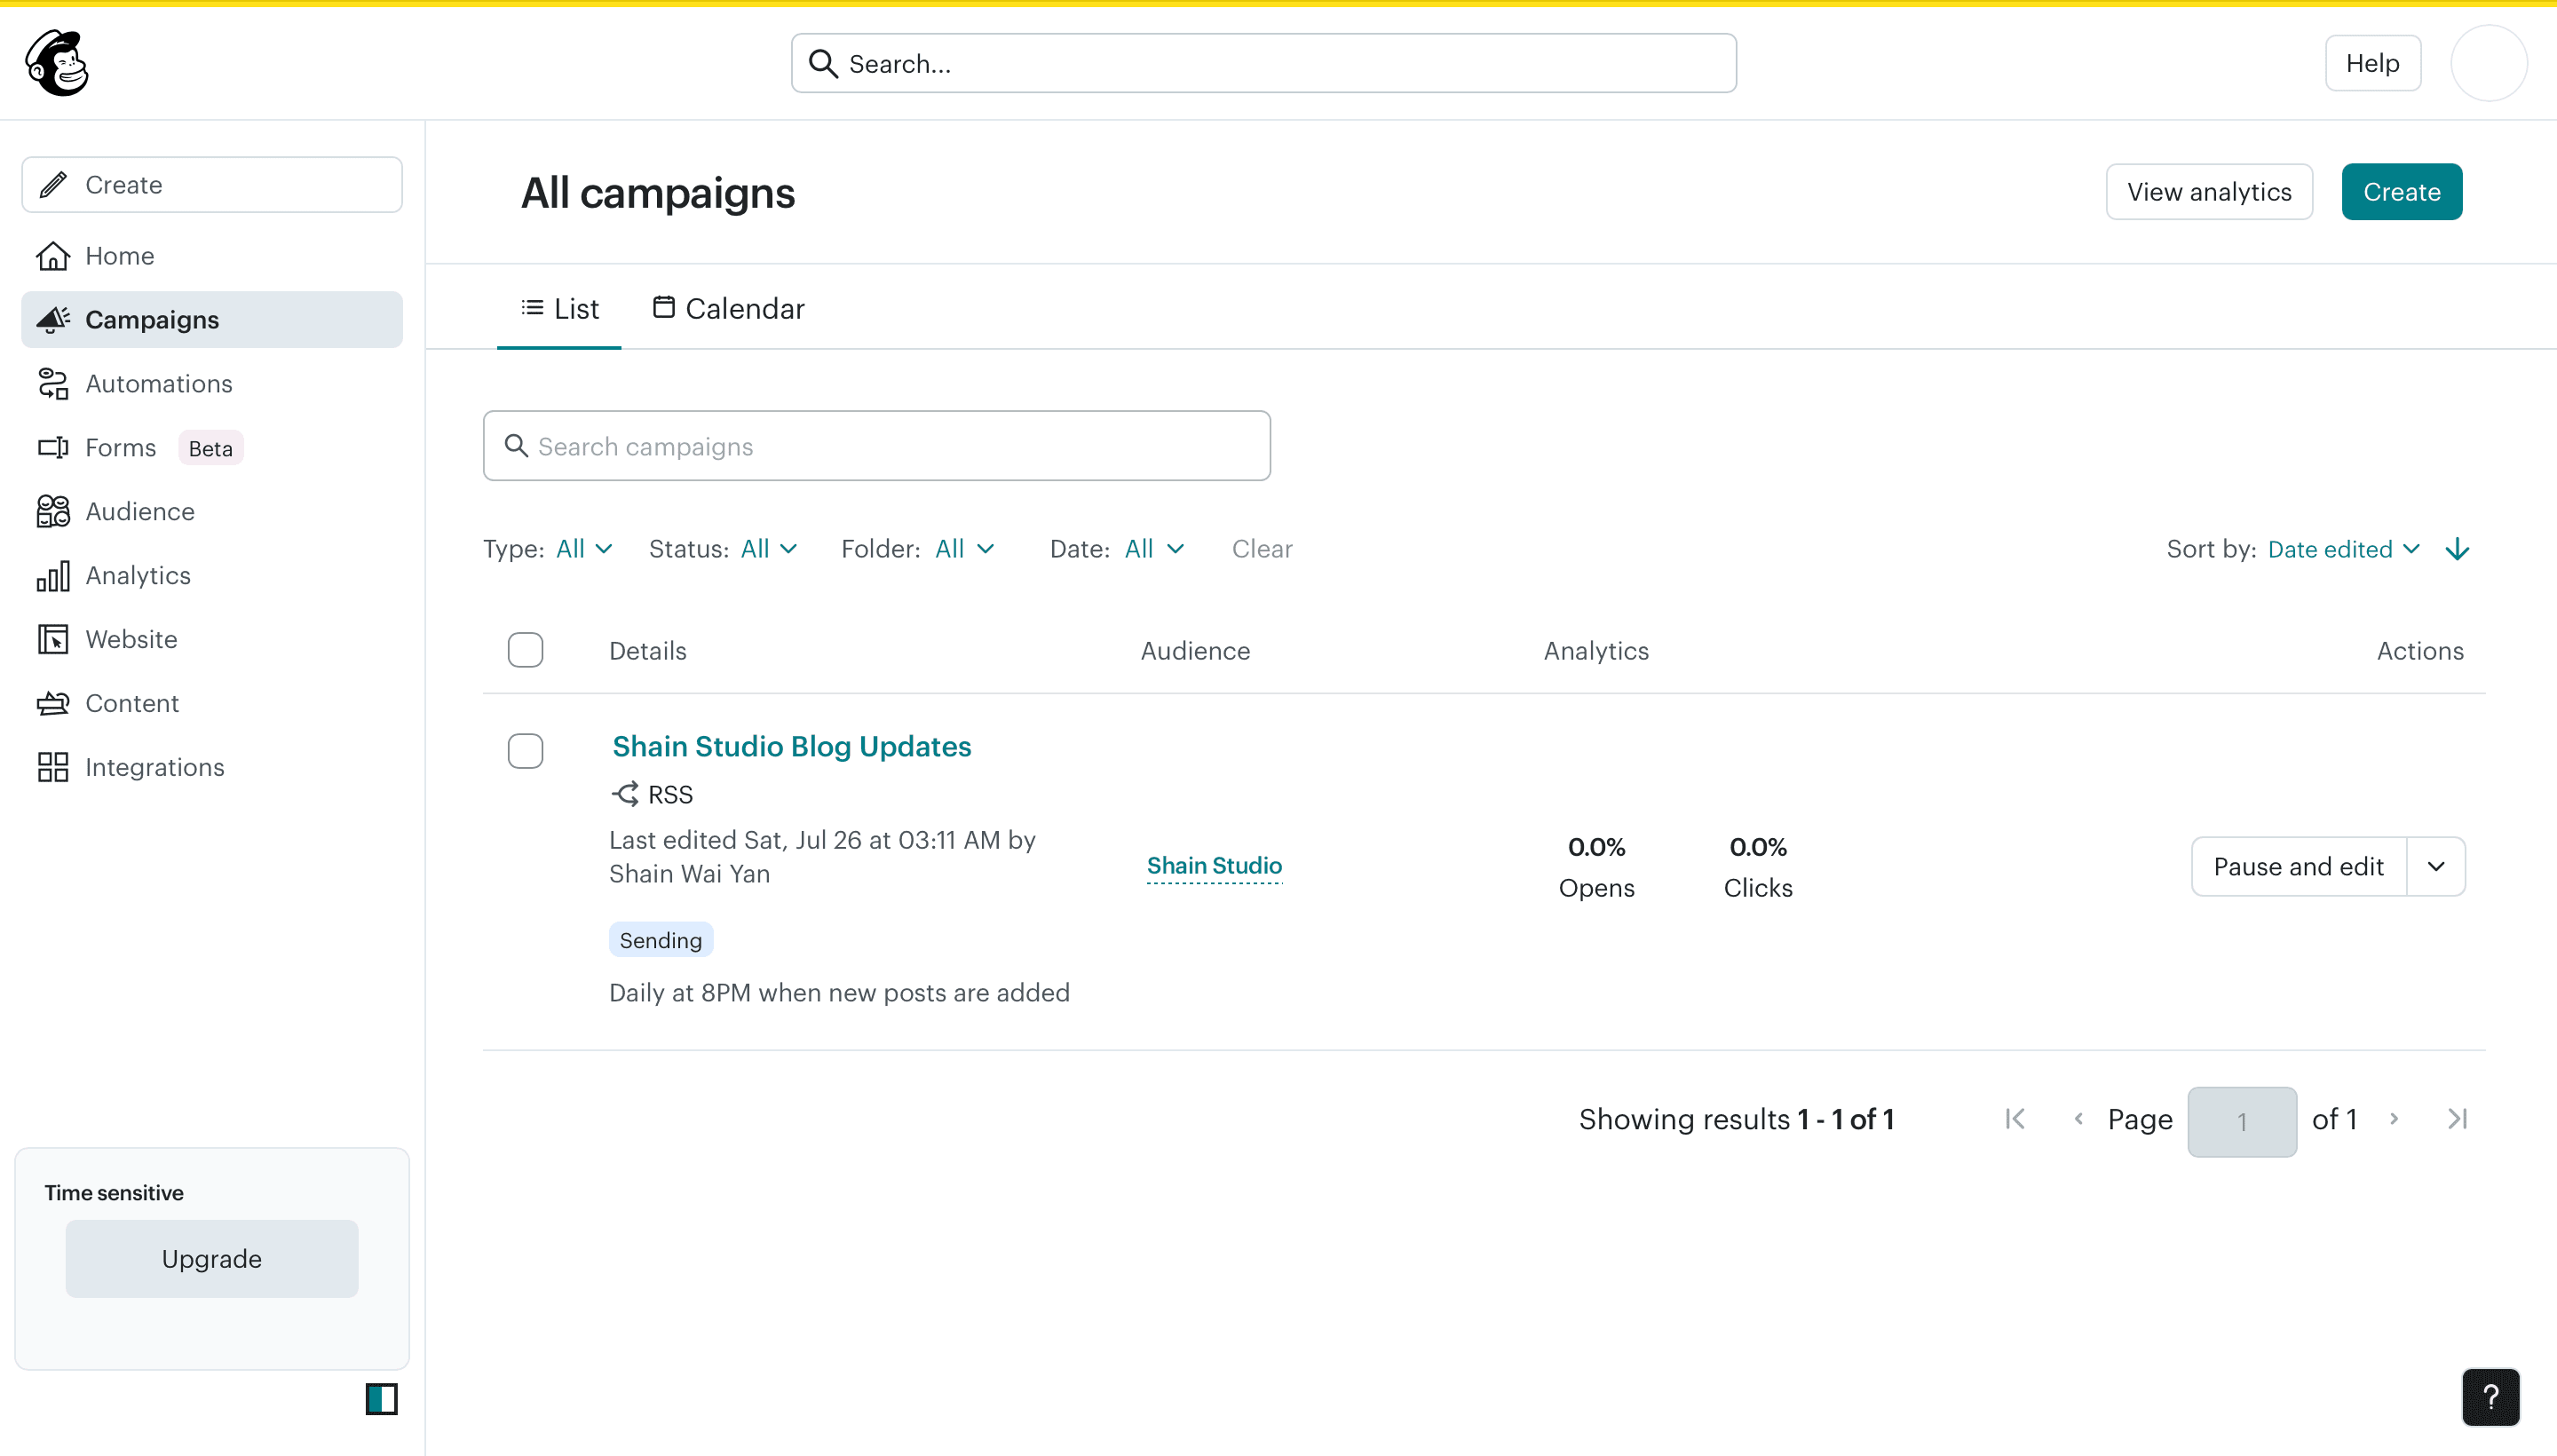The height and width of the screenshot is (1456, 2557).
Task: Check the select-all campaigns checkbox
Action: coord(525,649)
